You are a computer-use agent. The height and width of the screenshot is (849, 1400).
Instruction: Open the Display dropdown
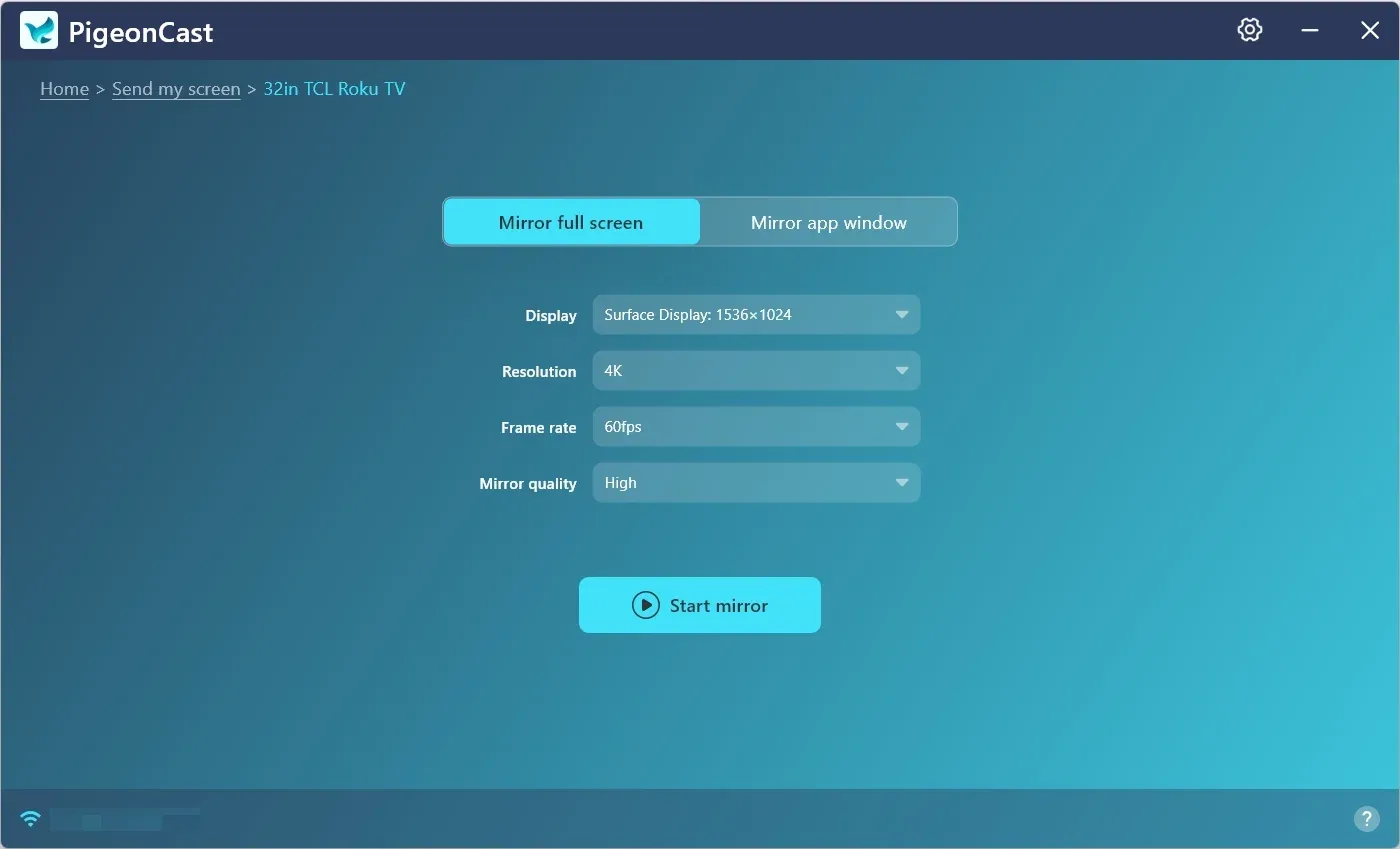click(756, 315)
